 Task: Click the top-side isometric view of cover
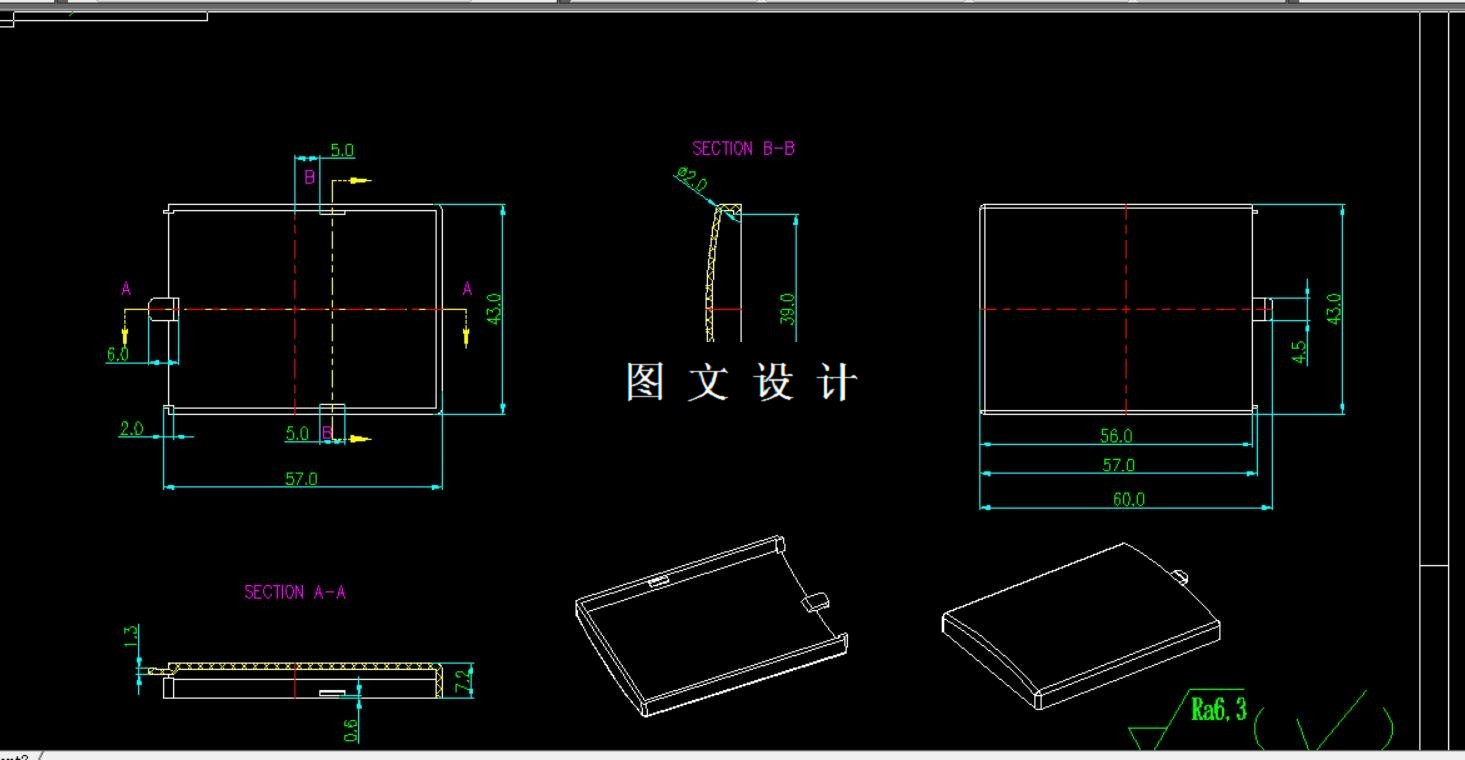pyautogui.click(x=1081, y=626)
